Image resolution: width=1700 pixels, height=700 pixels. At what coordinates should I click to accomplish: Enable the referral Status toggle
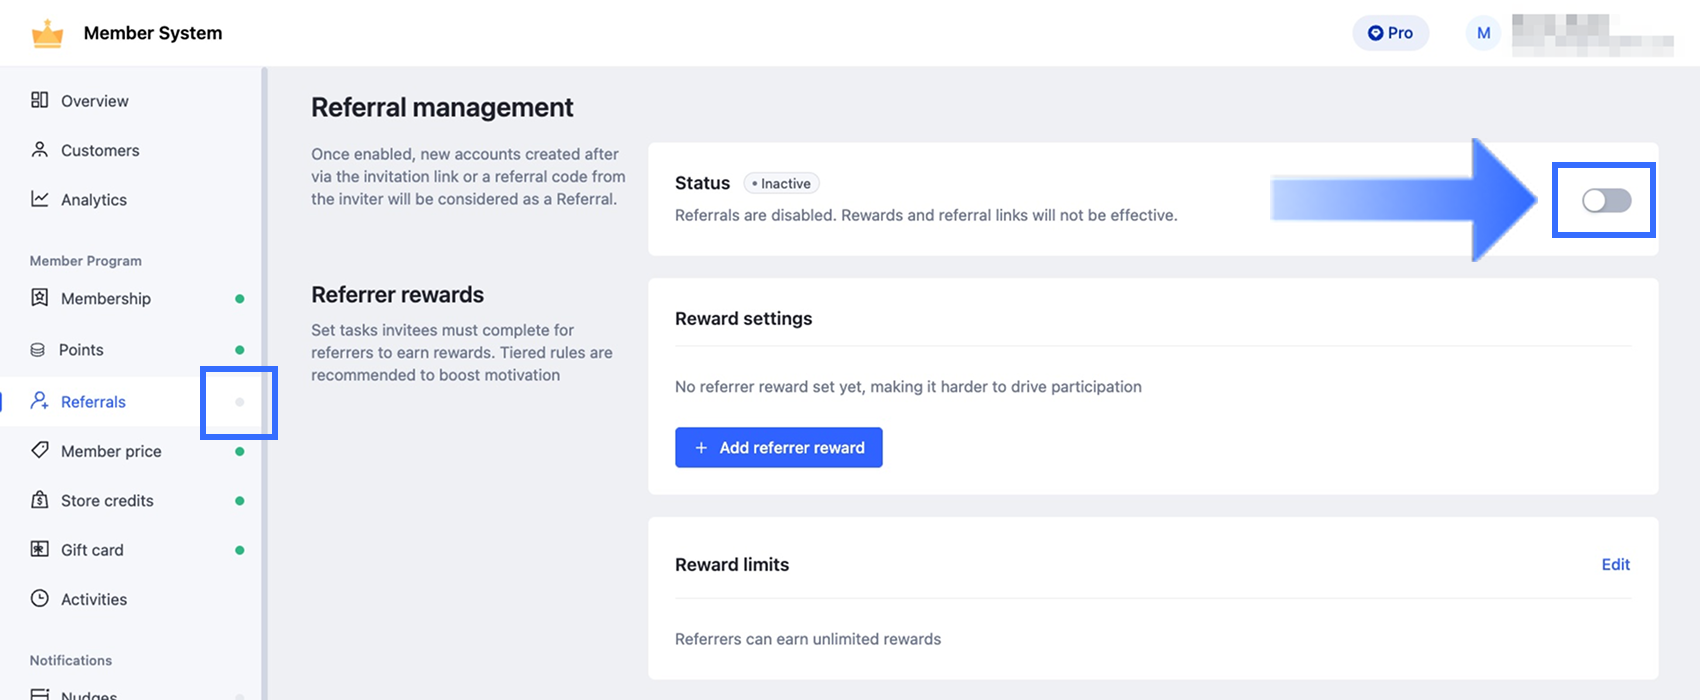point(1606,201)
